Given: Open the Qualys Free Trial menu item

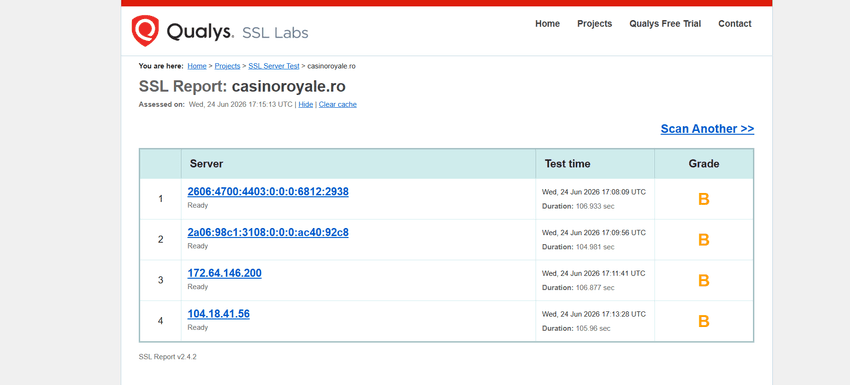Looking at the screenshot, I should pos(665,24).
